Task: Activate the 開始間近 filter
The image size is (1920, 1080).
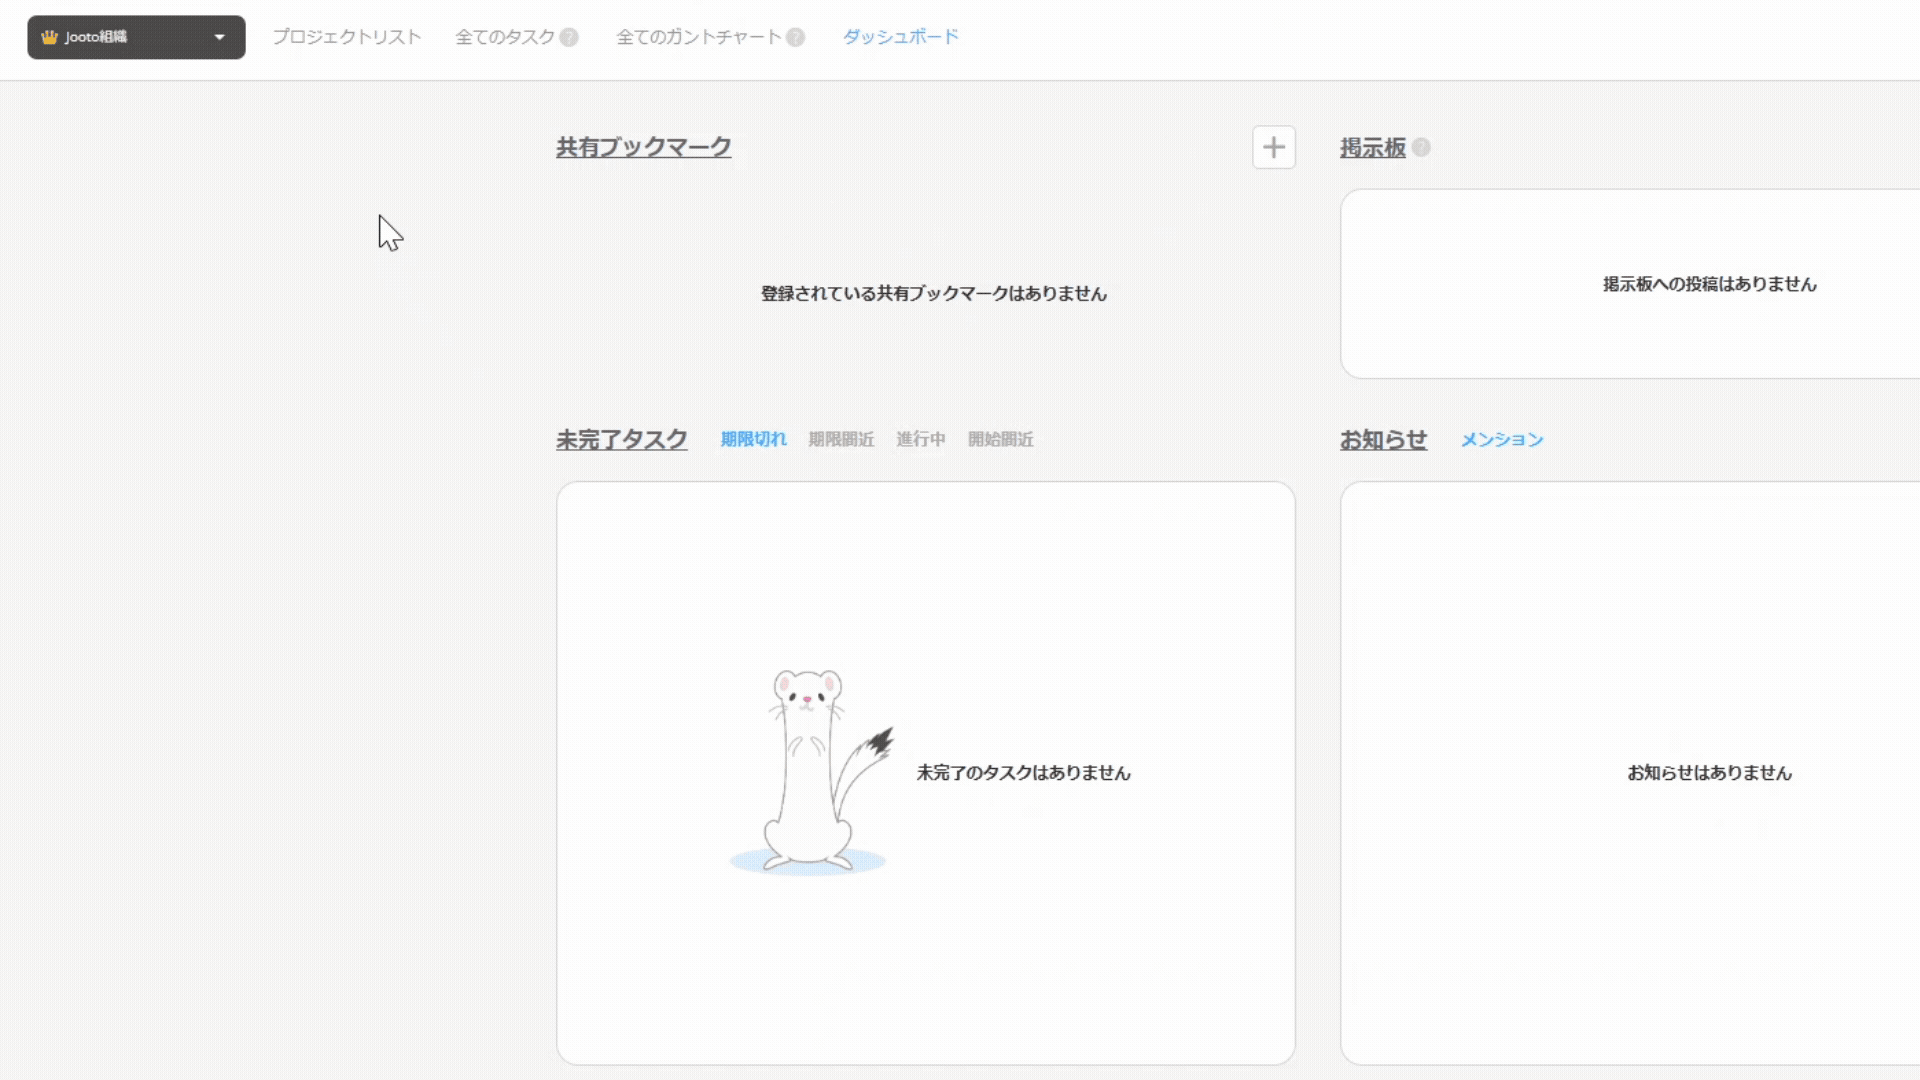Action: 1001,440
